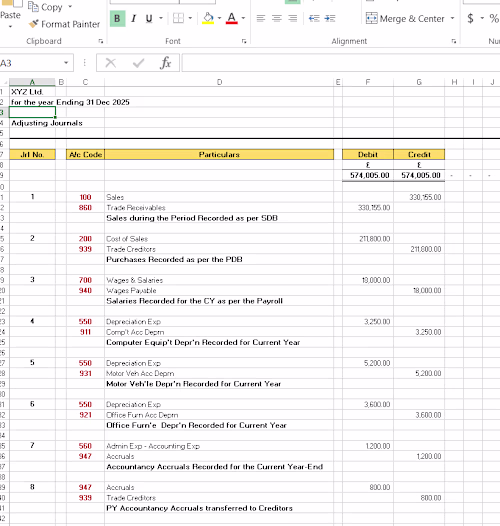Select PY Accountancy Accruals narration cell

pos(219,508)
